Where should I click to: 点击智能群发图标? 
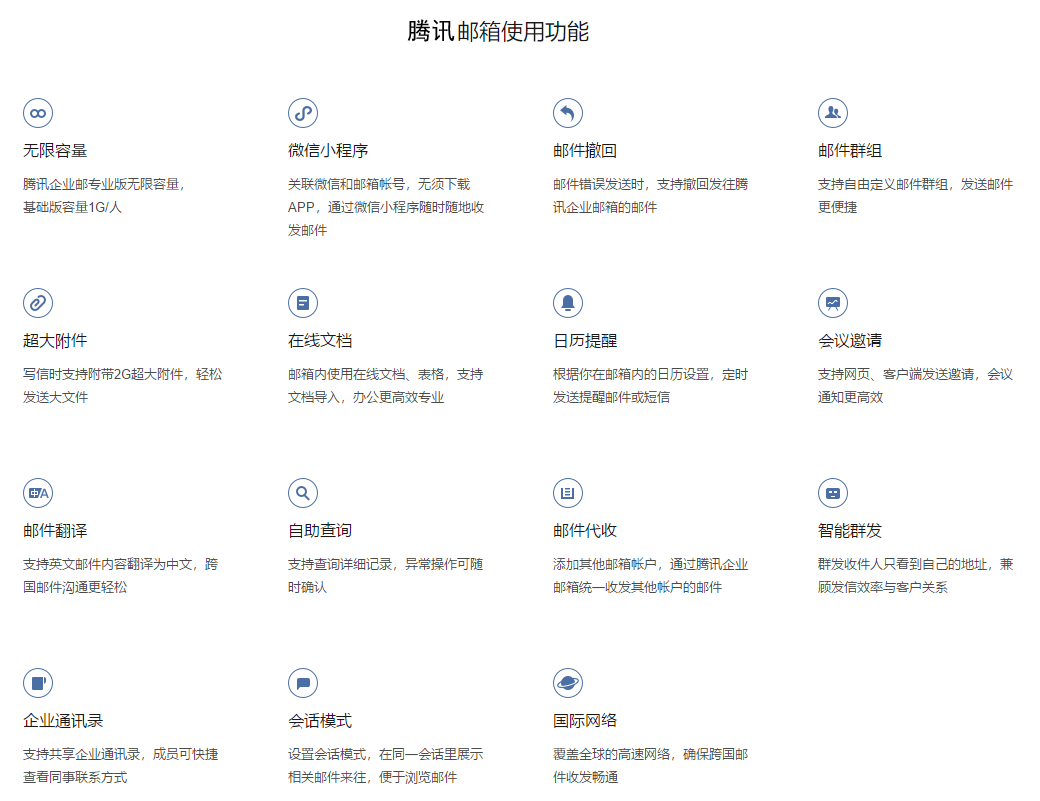(833, 493)
